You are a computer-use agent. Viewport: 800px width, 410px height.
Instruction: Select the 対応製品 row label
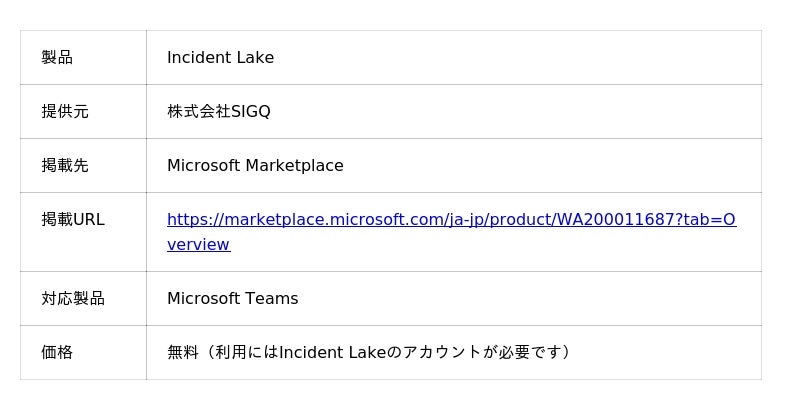click(73, 298)
